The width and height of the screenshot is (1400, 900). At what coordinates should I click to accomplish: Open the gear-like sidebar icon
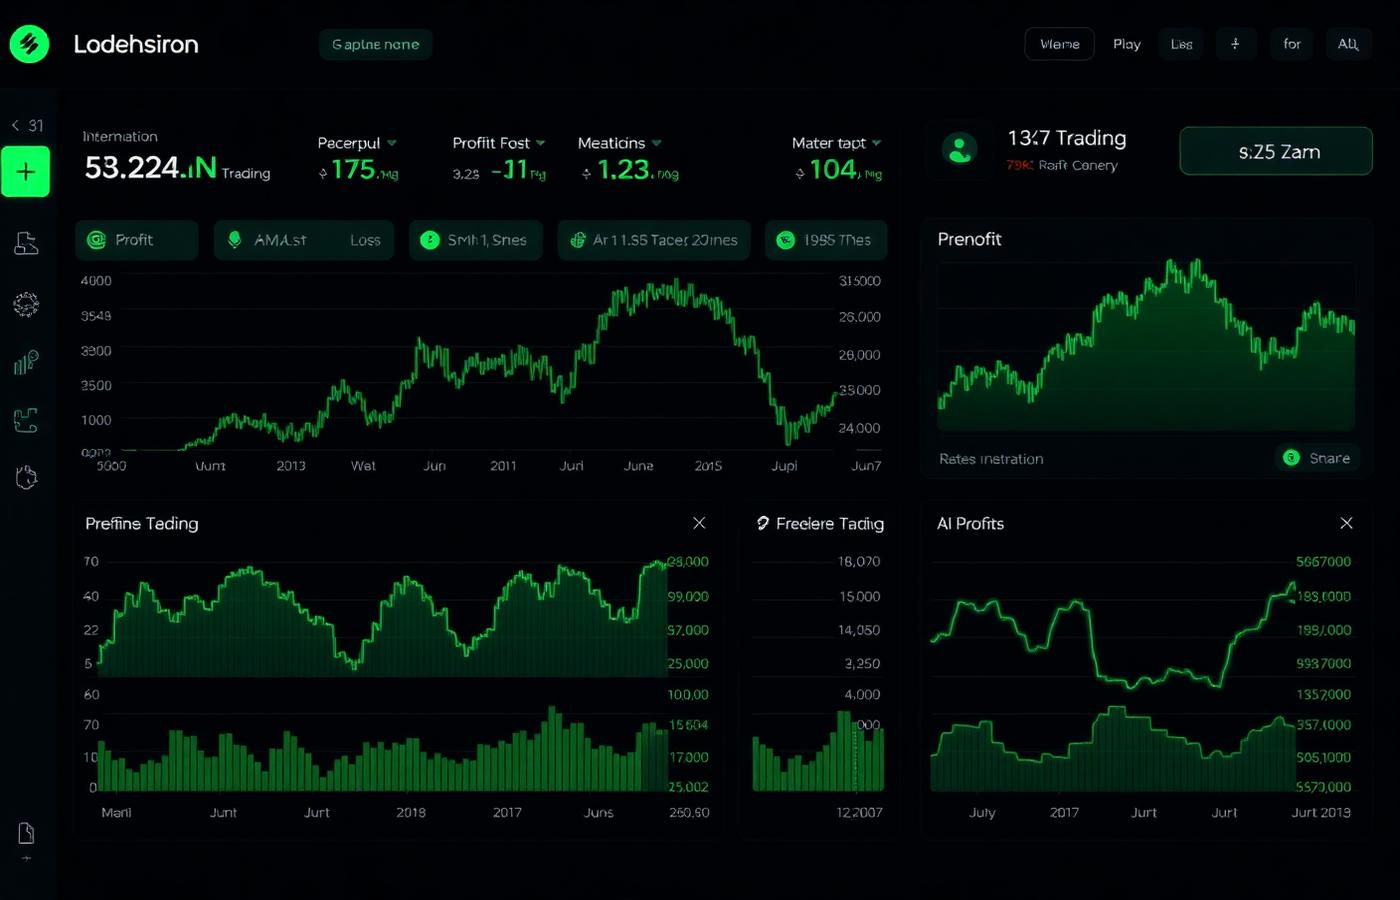pyautogui.click(x=26, y=304)
